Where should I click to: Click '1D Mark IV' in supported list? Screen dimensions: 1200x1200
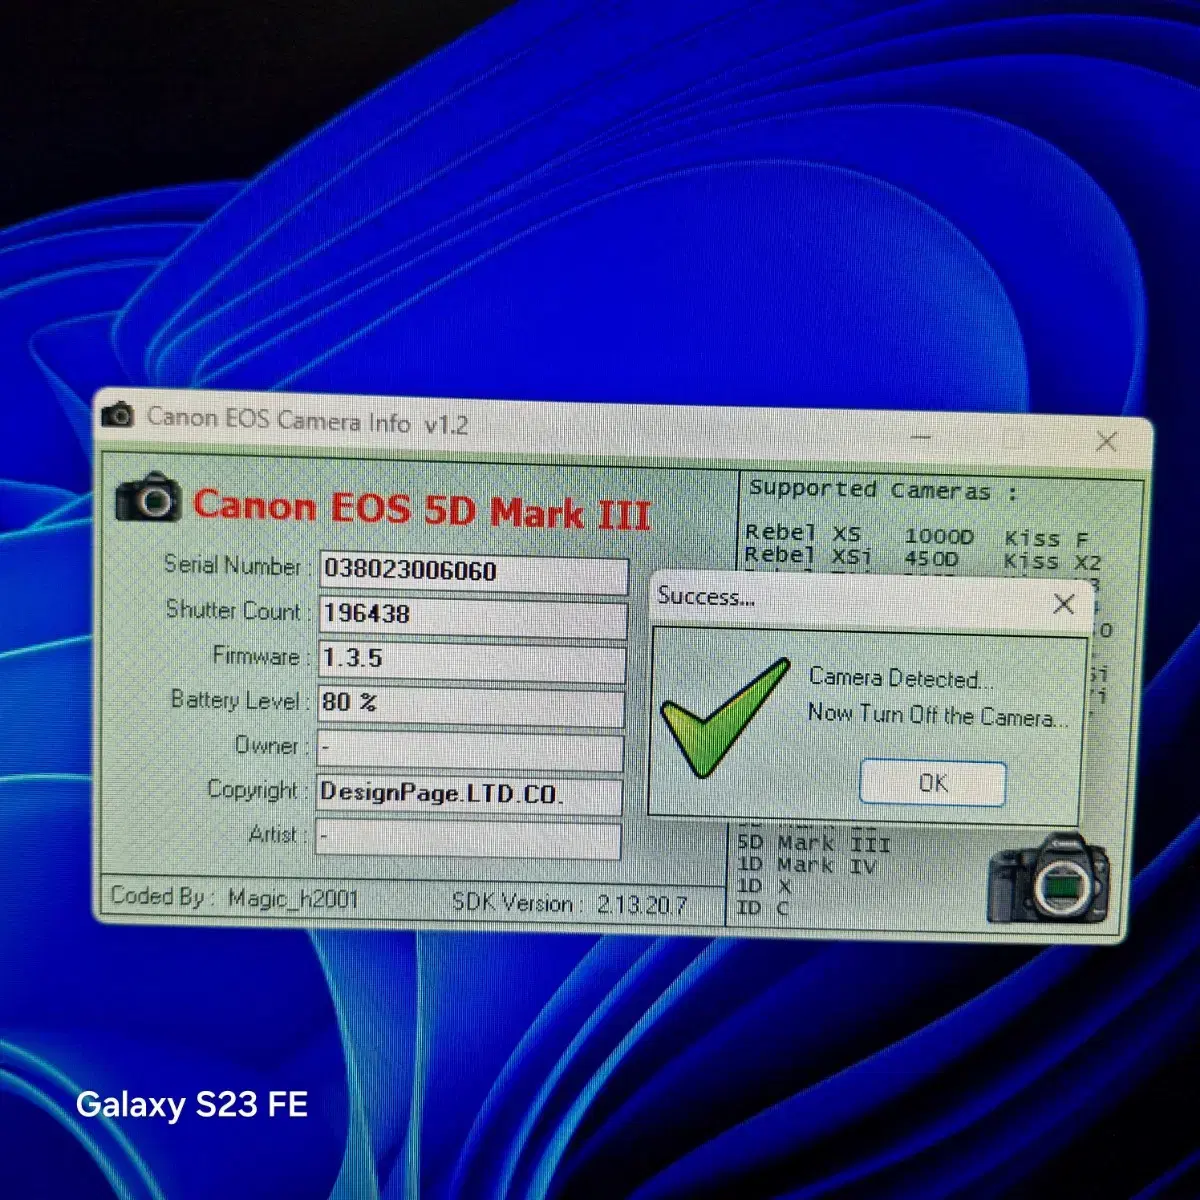coord(807,865)
